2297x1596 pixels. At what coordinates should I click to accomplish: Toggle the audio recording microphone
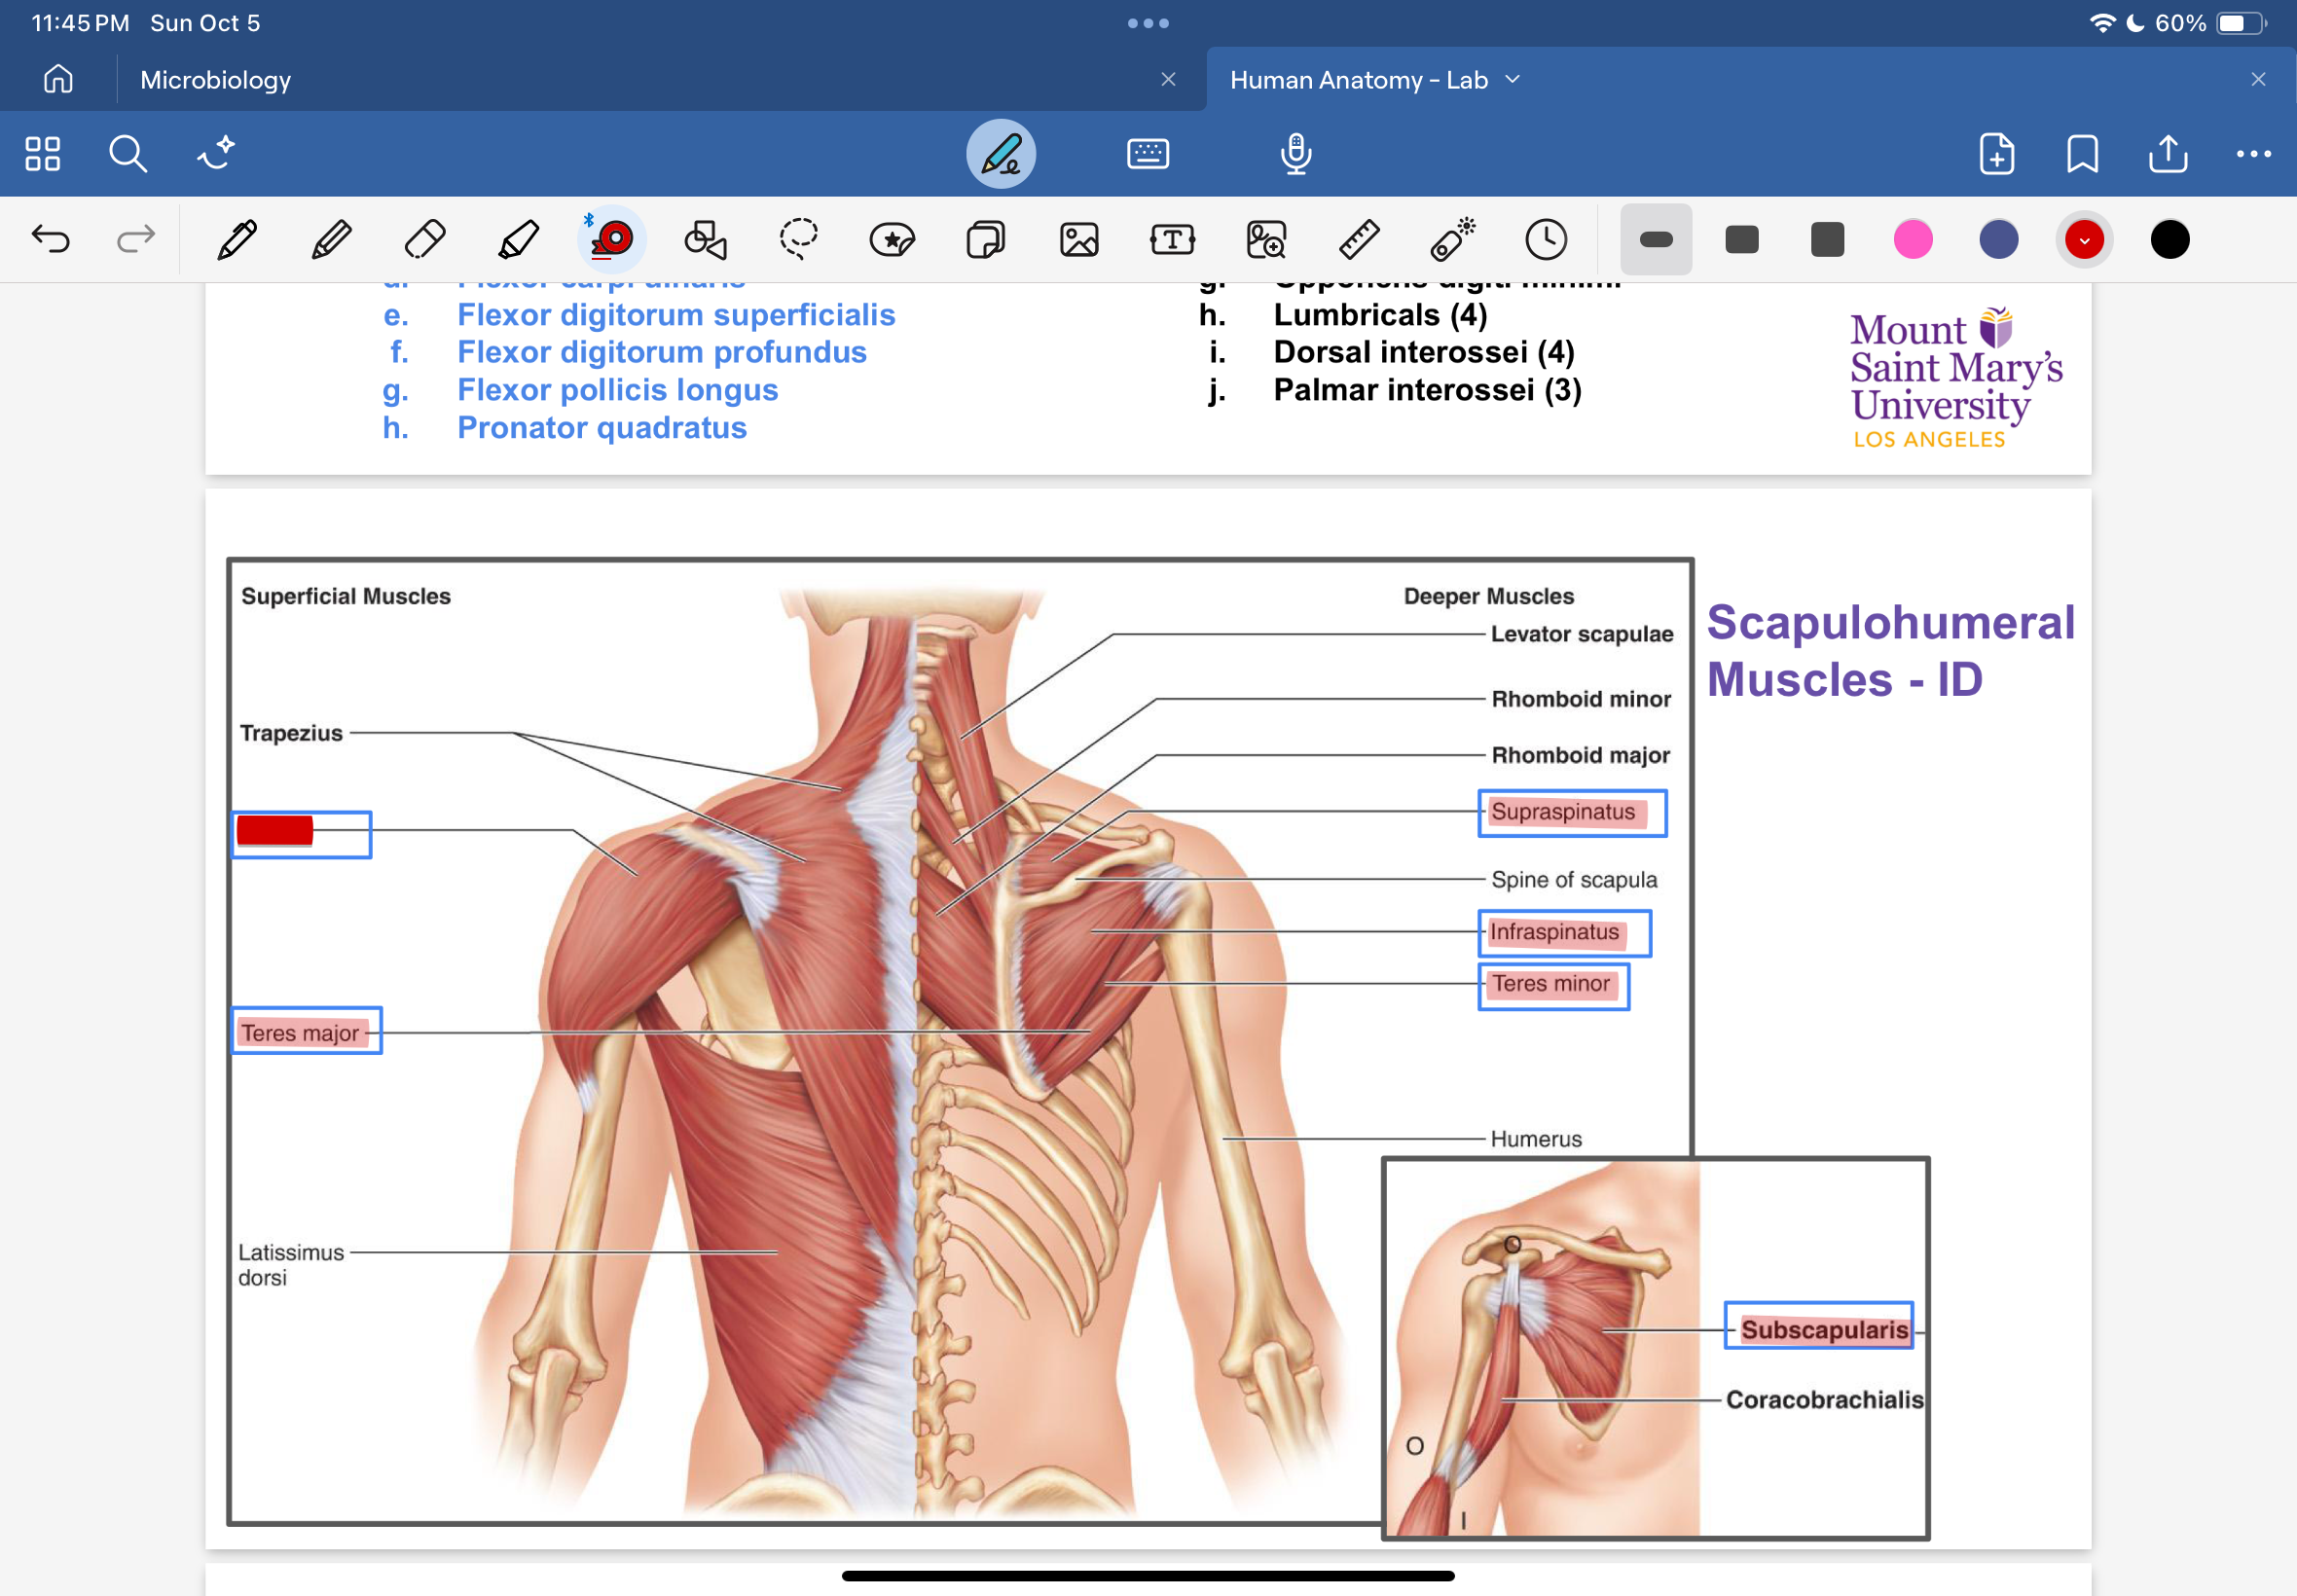point(1296,154)
